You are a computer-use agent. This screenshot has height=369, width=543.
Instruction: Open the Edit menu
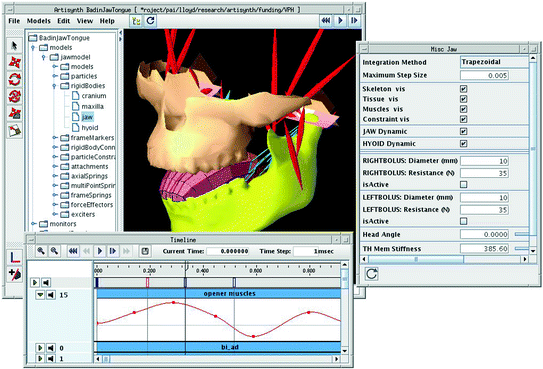point(63,21)
